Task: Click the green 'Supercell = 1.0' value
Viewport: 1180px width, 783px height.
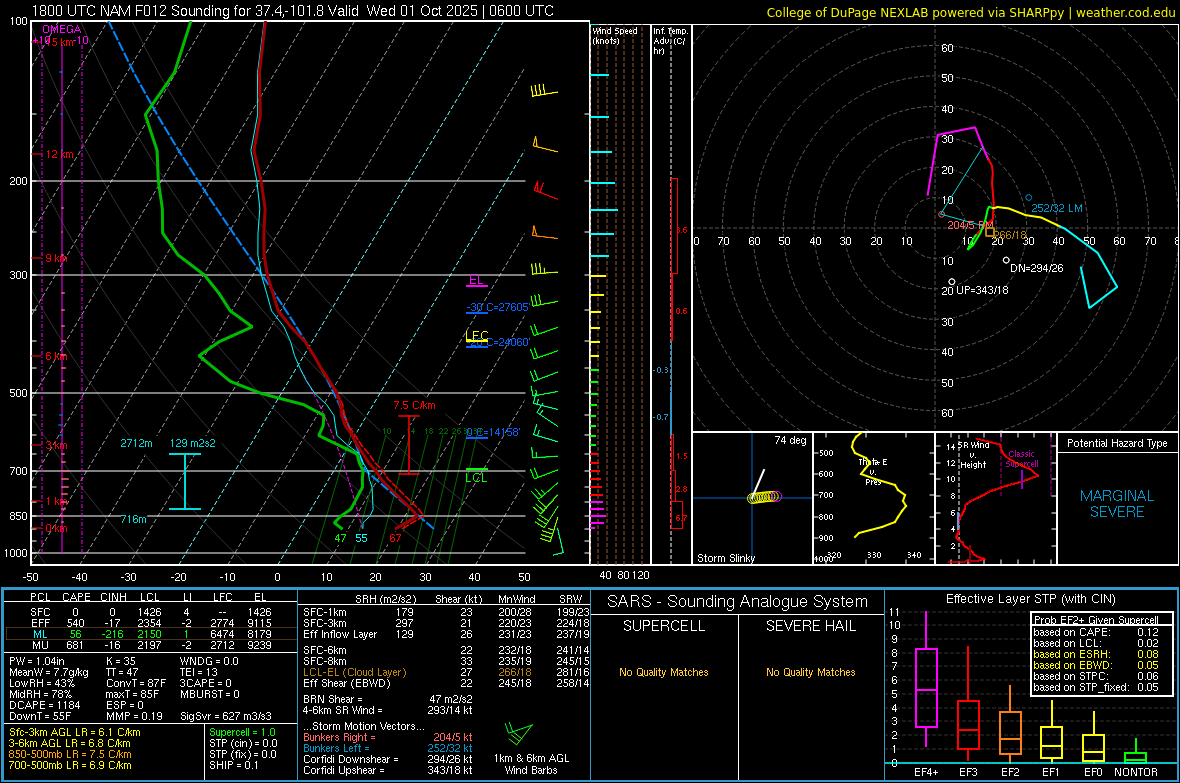Action: 242,732
